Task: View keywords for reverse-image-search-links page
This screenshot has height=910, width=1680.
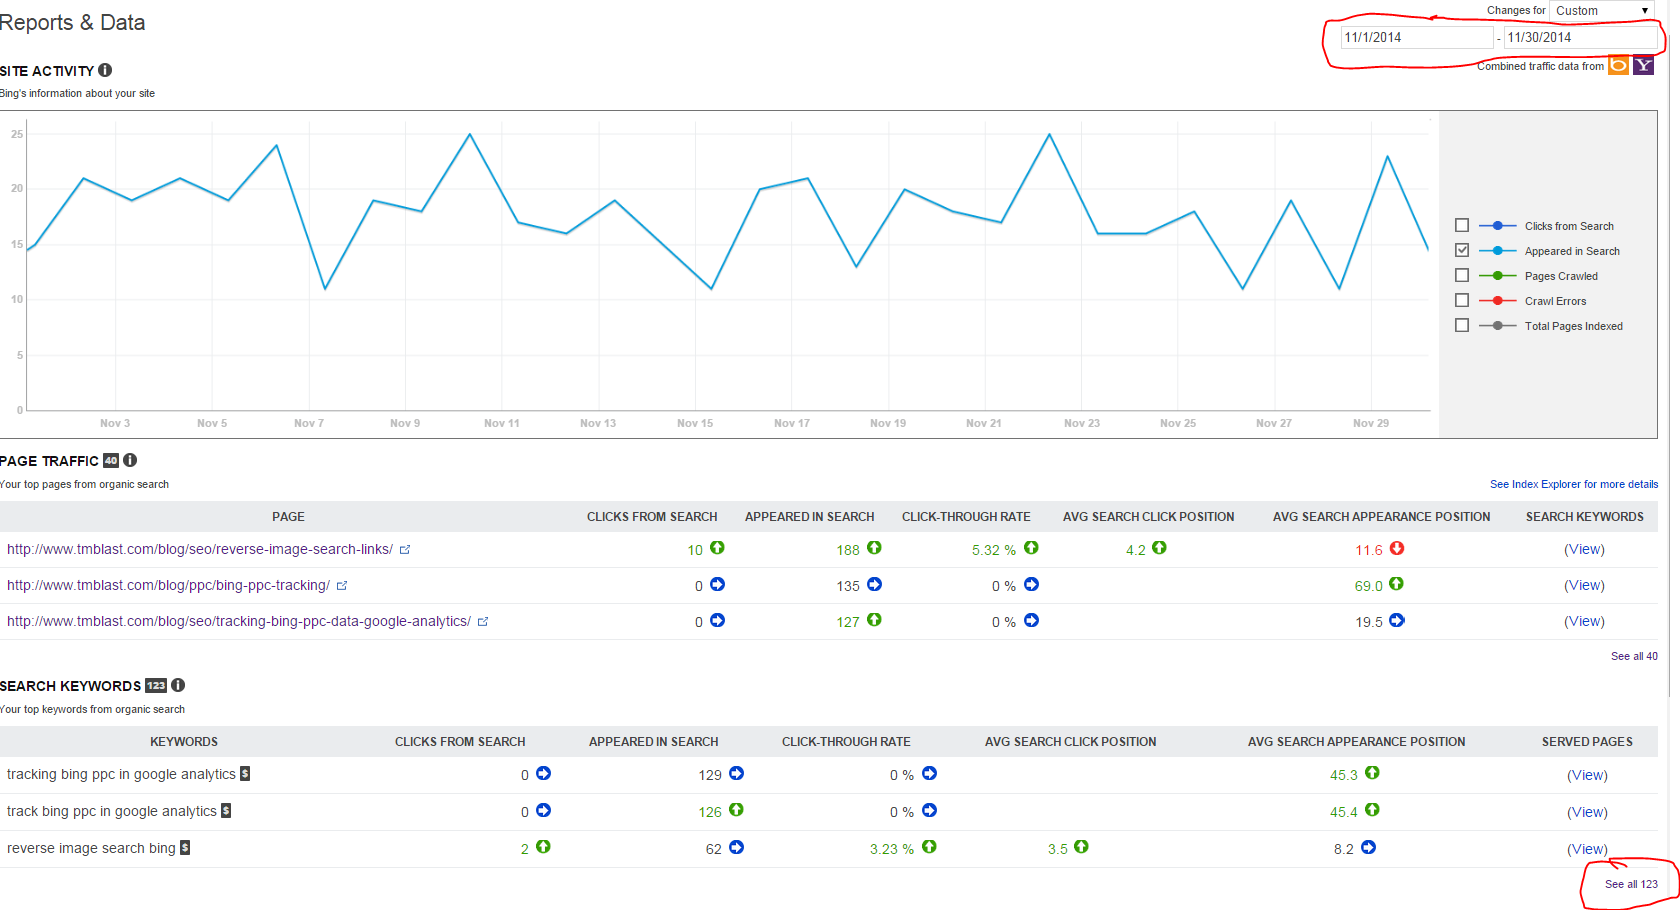Action: (1584, 549)
